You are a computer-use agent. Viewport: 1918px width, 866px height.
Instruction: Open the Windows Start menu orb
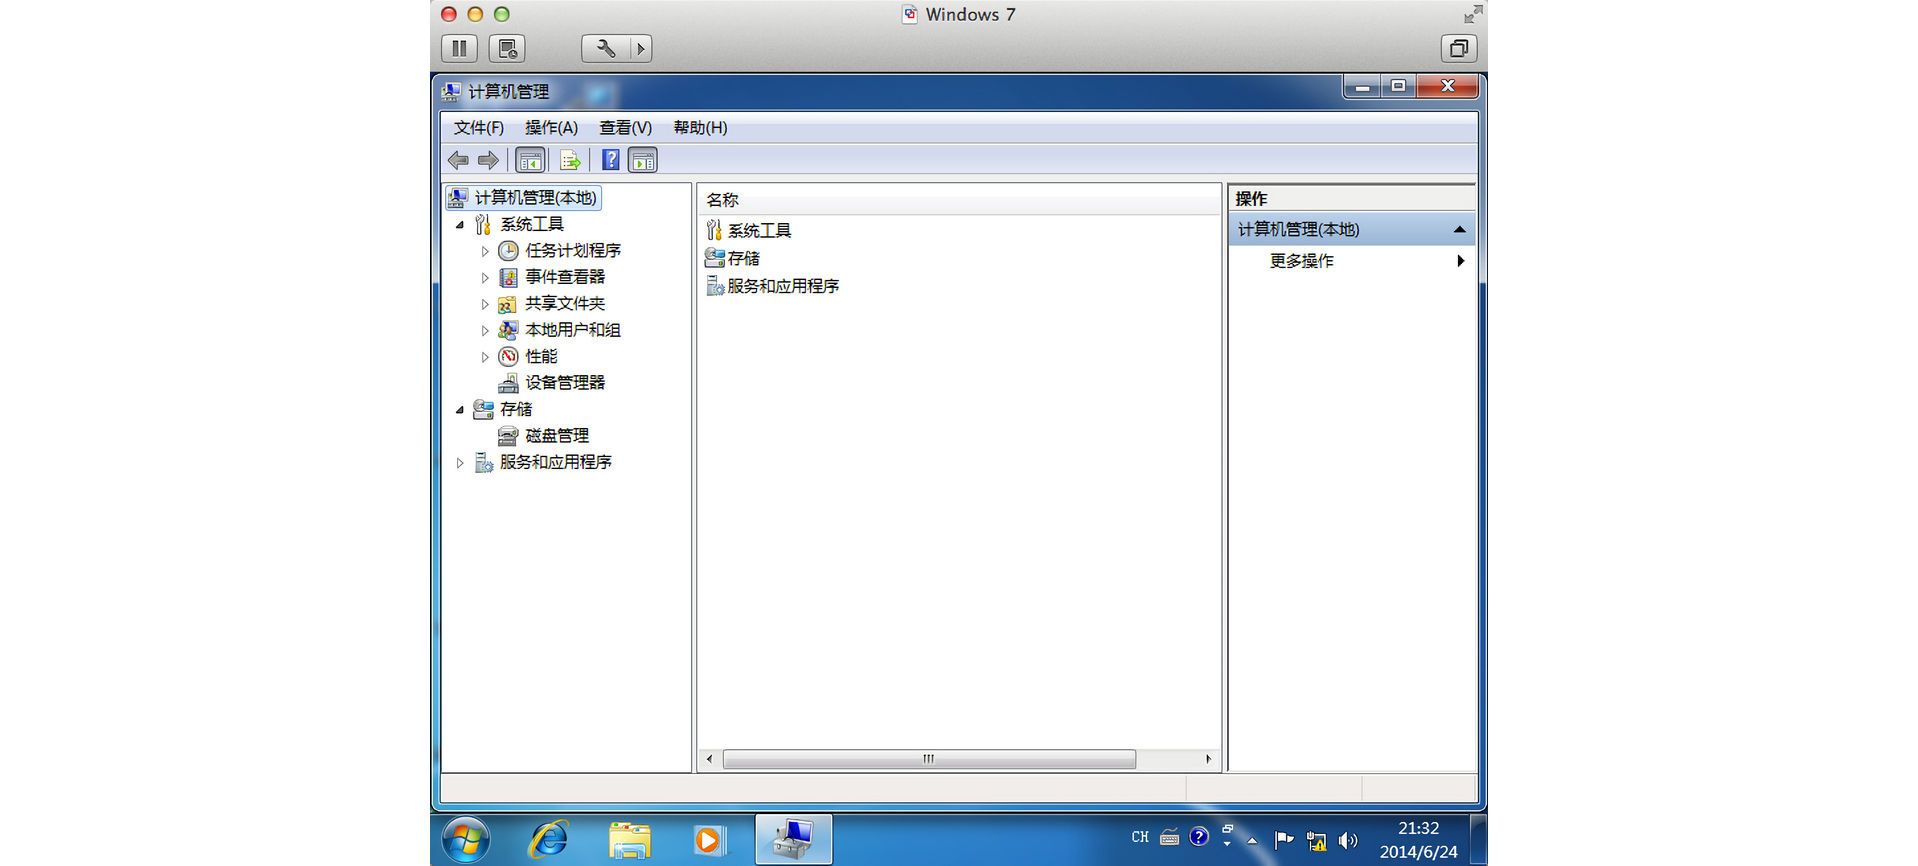[x=466, y=839]
